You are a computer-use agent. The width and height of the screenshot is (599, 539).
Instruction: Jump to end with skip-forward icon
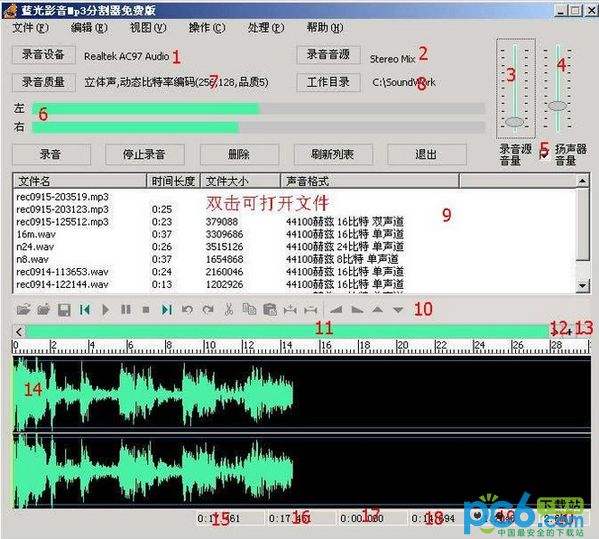tap(167, 309)
